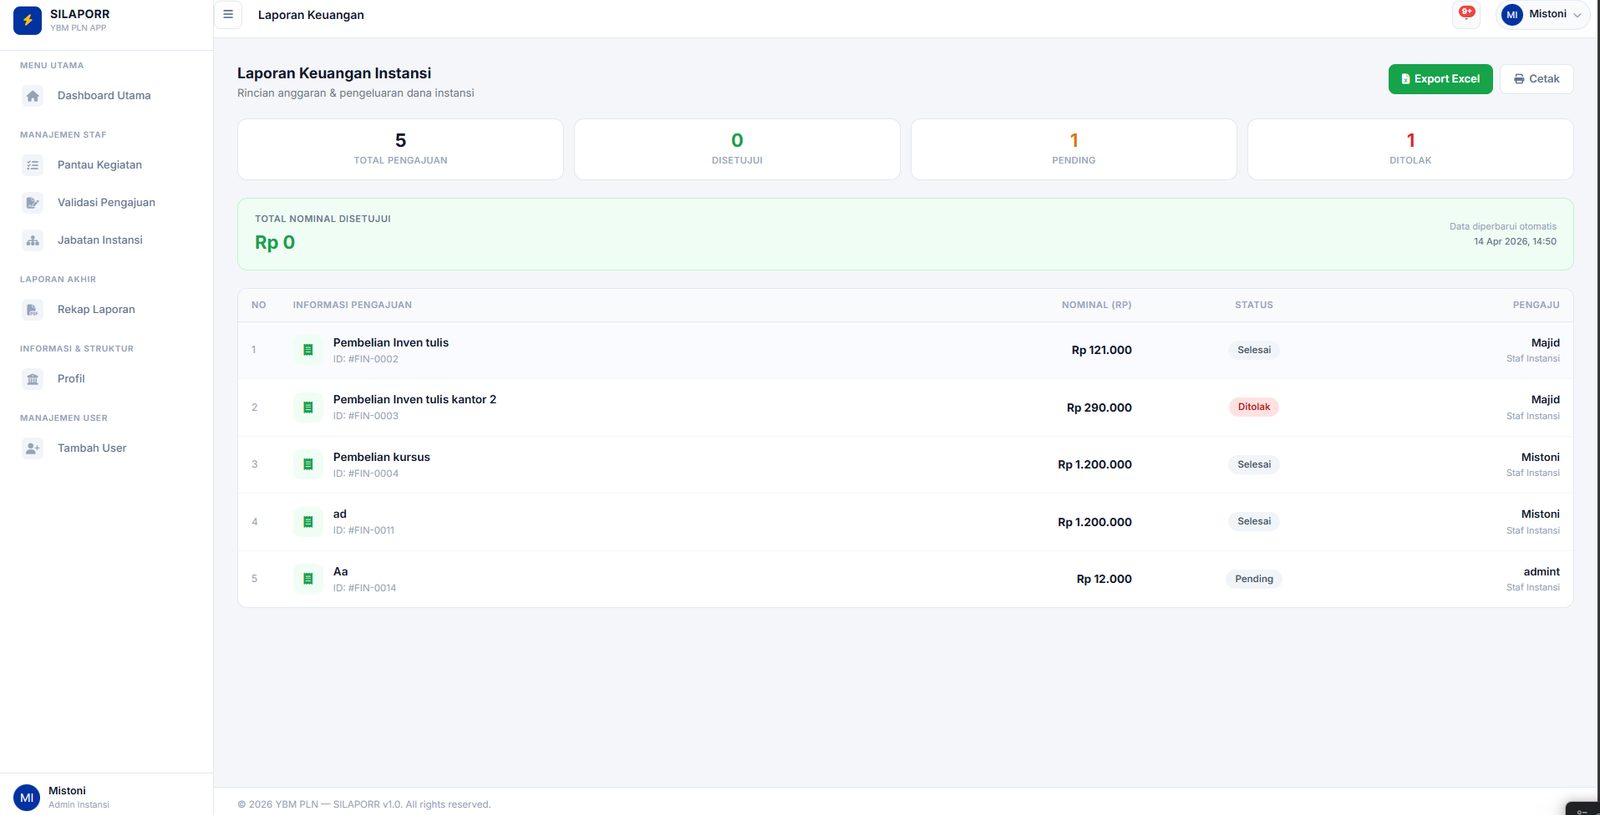Click the Jabatan Instansi hierarchy icon
Screen dimensions: 1600x815
[x=33, y=241]
